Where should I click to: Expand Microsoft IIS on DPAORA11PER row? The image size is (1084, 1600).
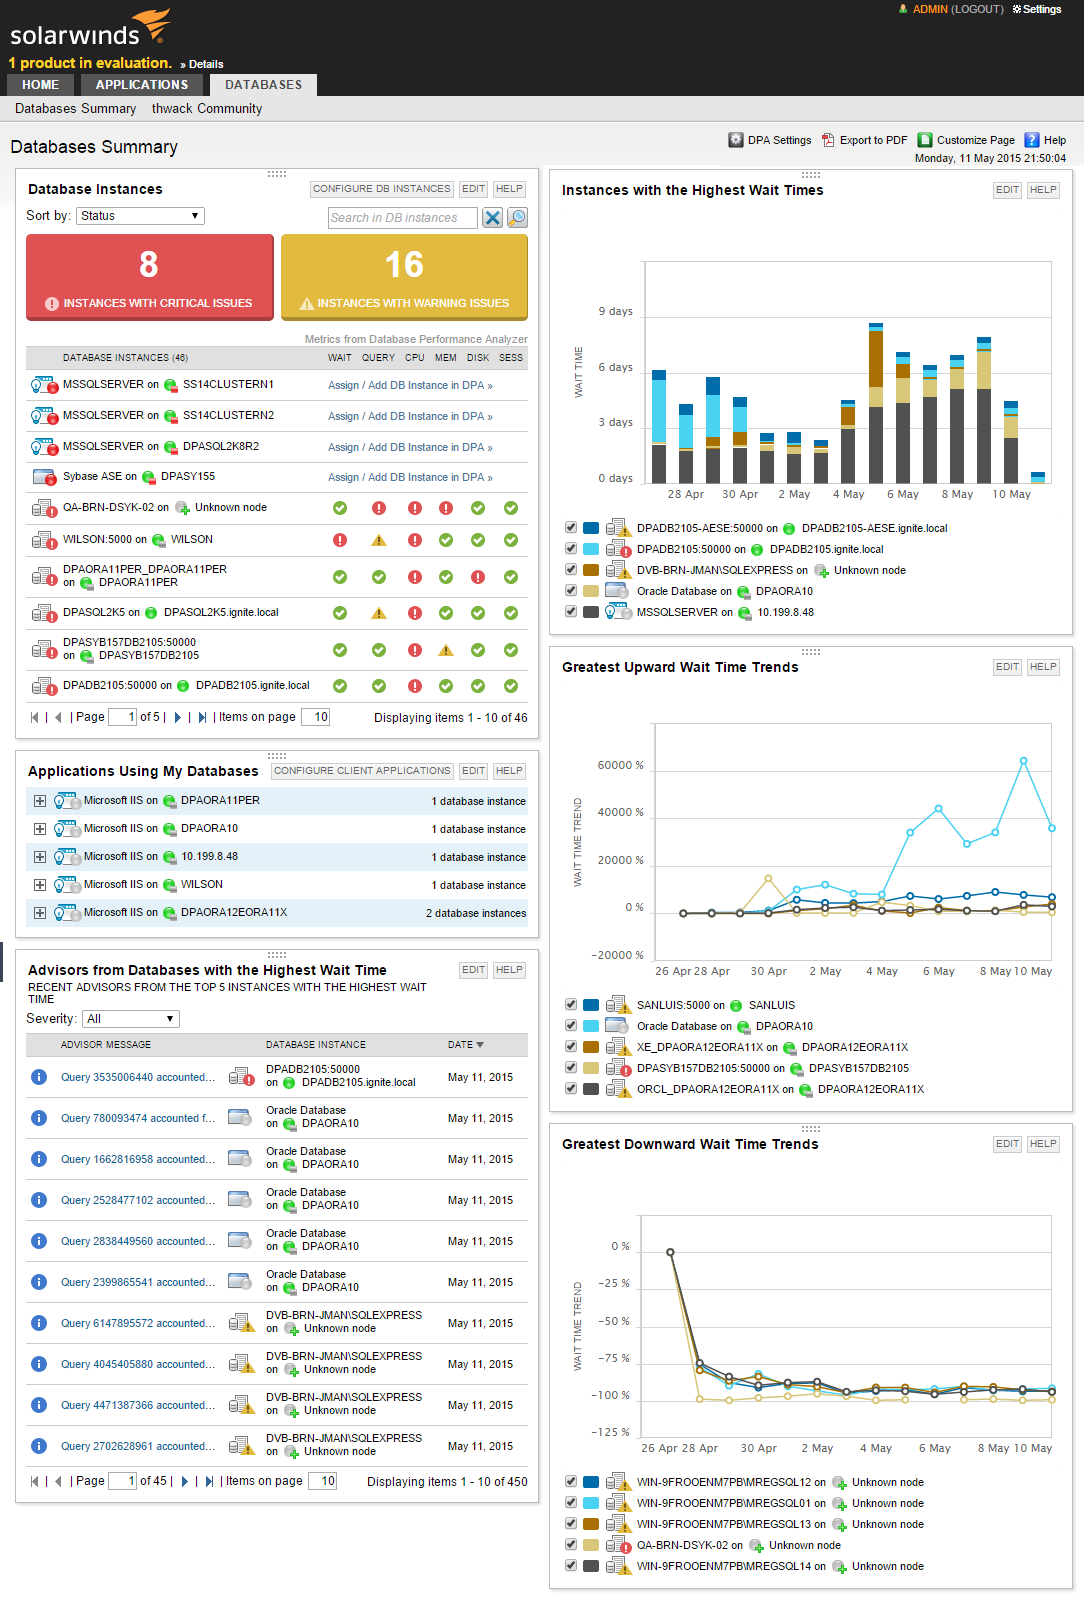pyautogui.click(x=40, y=801)
